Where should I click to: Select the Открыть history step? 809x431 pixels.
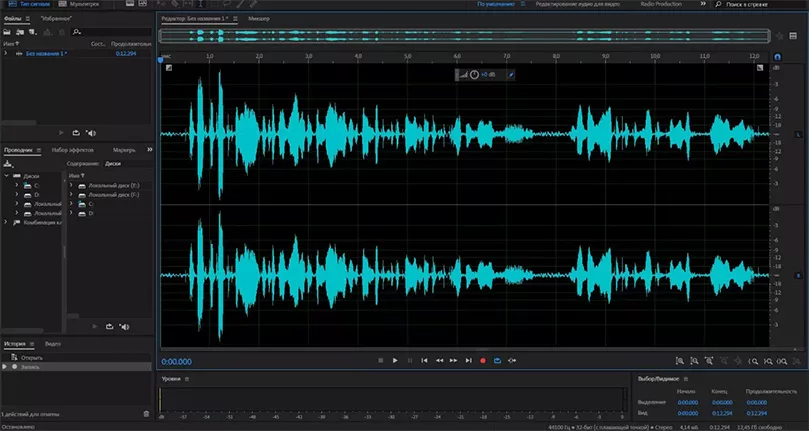(x=32, y=357)
